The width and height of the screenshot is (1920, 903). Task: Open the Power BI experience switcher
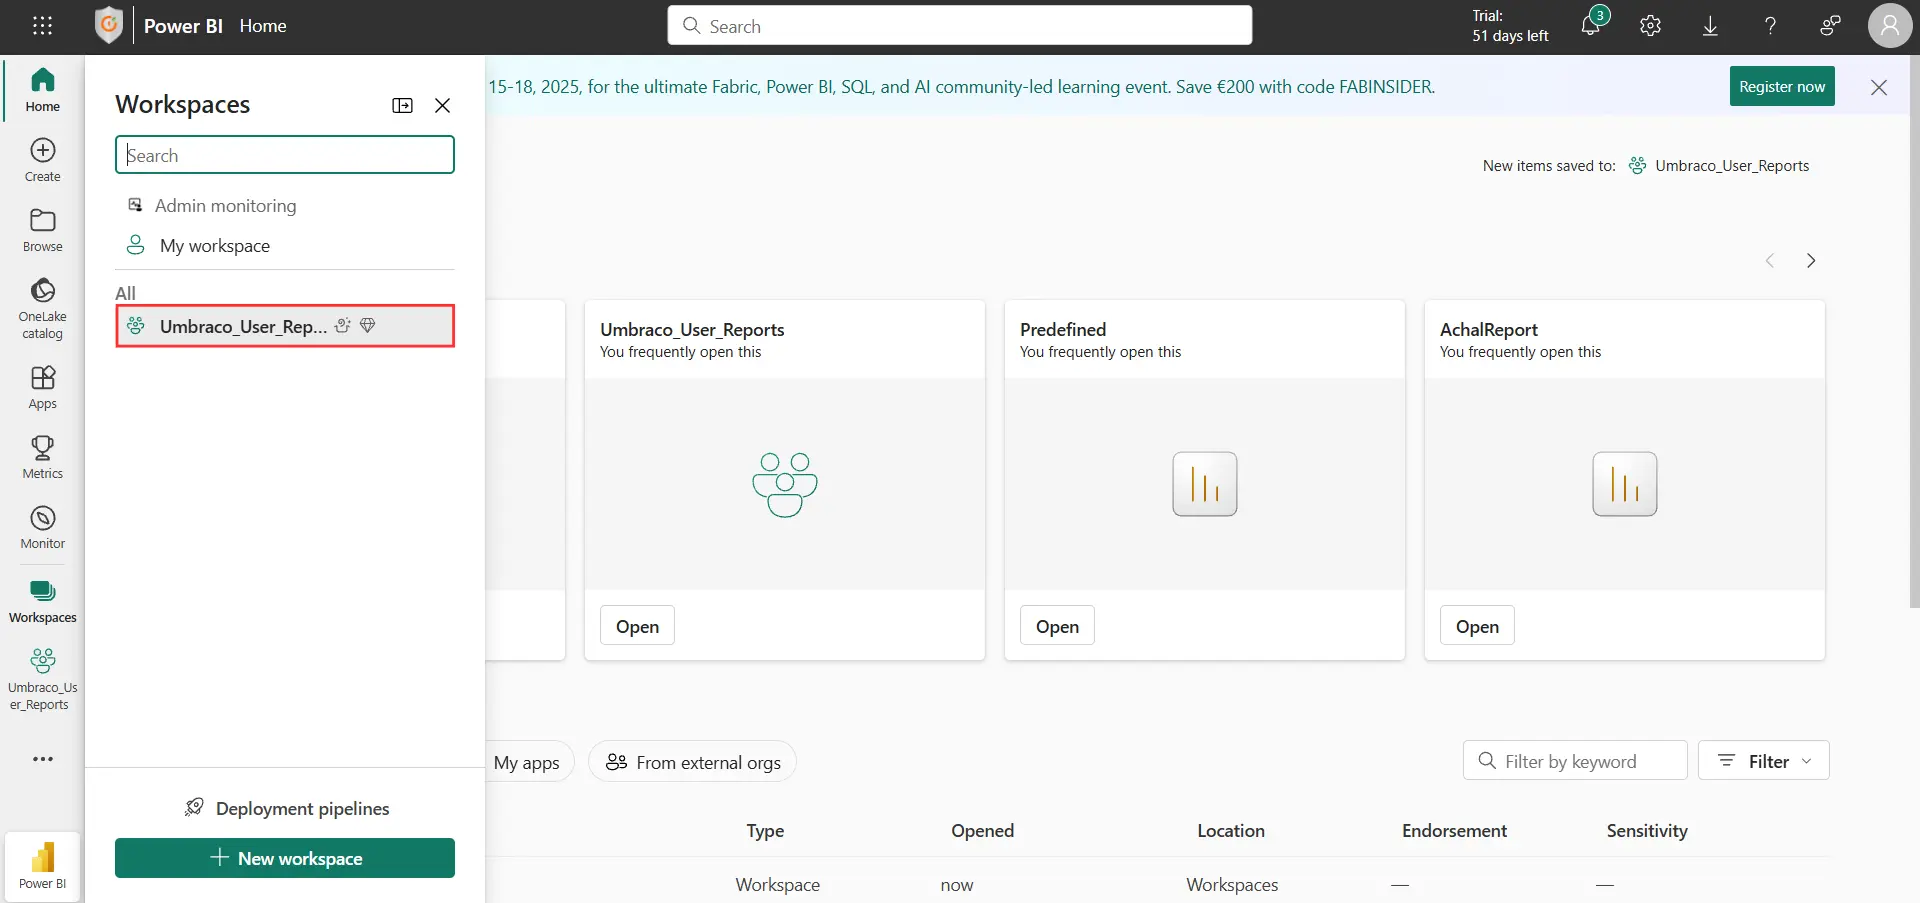42,865
